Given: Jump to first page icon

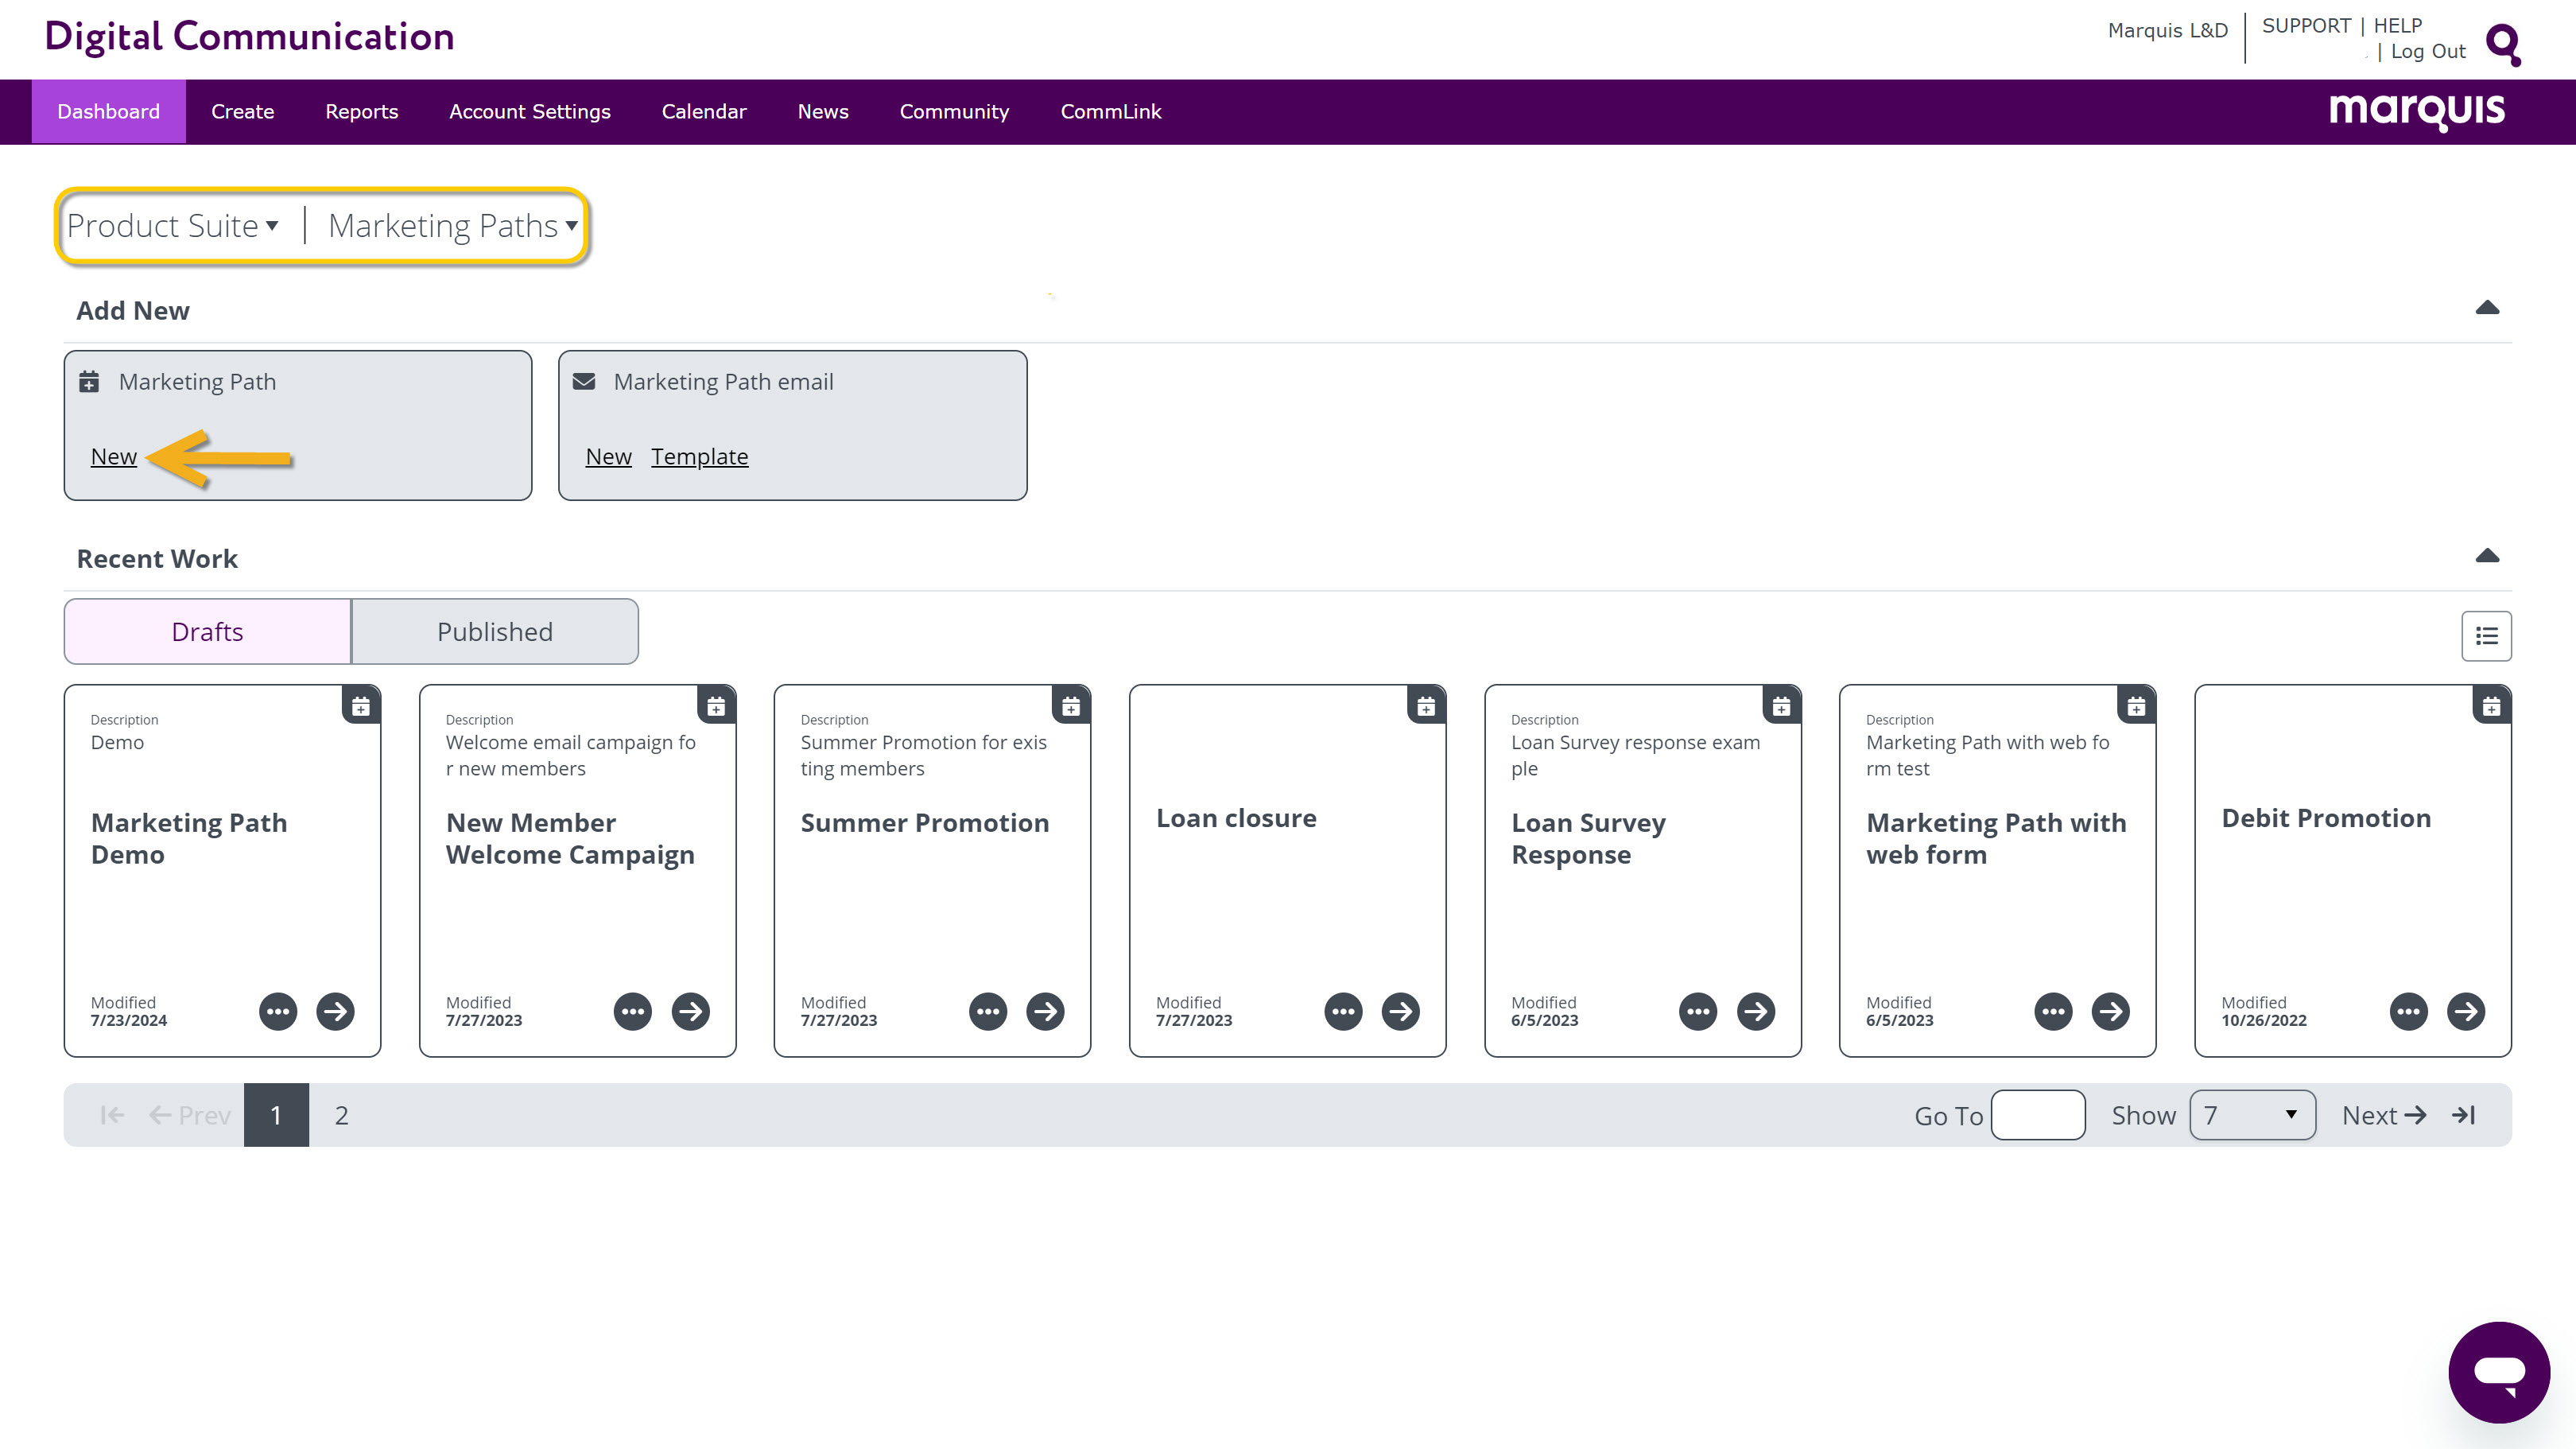Looking at the screenshot, I should (112, 1115).
